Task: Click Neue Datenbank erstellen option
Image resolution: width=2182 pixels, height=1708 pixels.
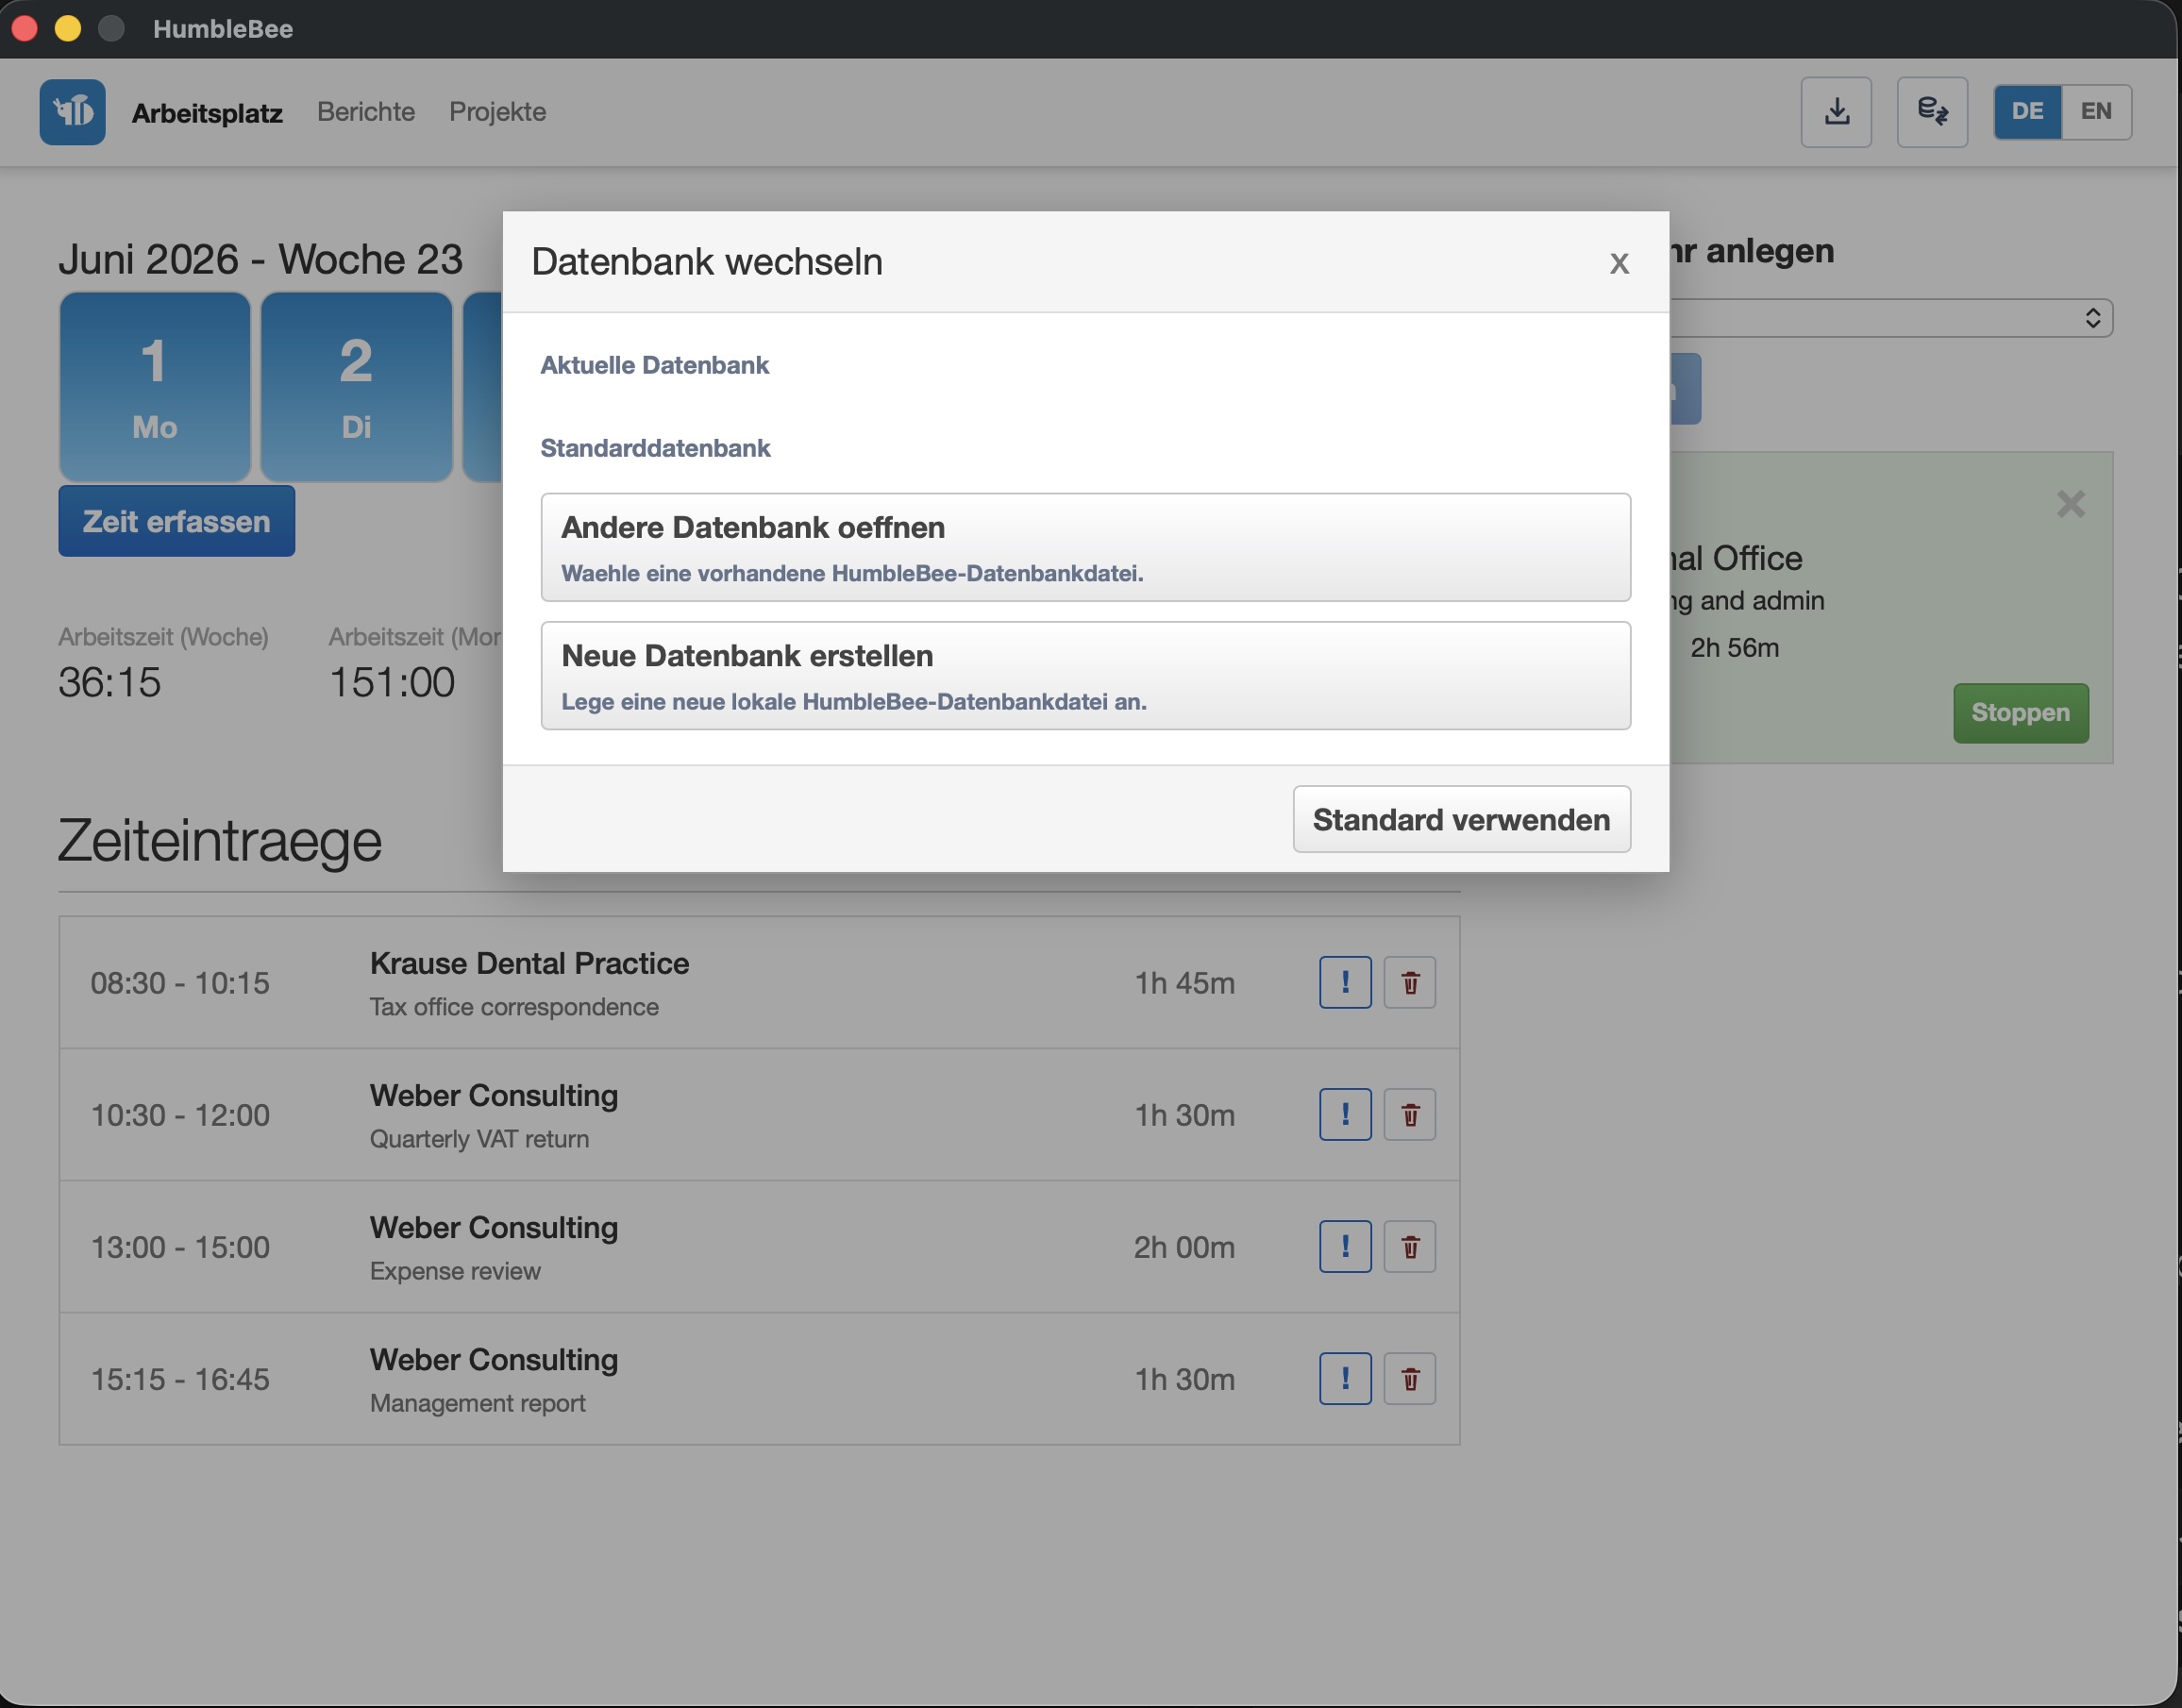Action: click(x=1086, y=675)
